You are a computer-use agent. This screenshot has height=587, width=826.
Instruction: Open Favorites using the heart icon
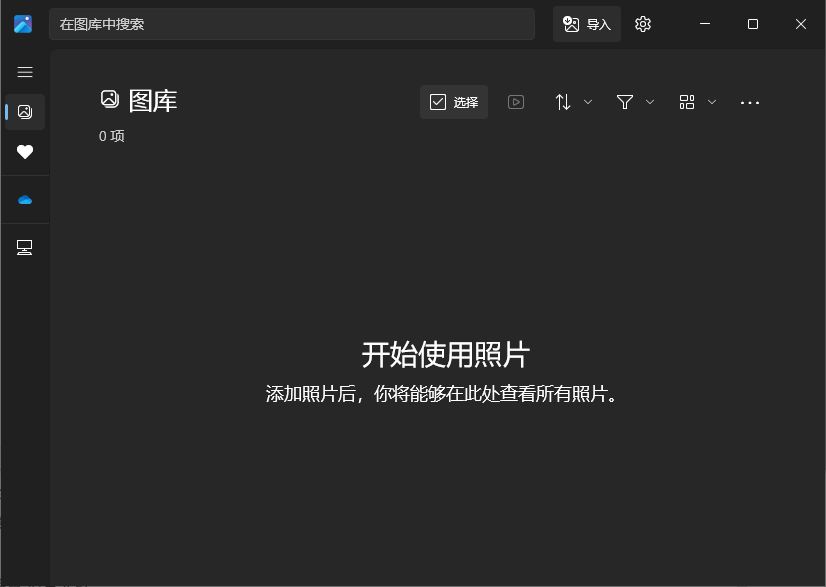(x=24, y=152)
